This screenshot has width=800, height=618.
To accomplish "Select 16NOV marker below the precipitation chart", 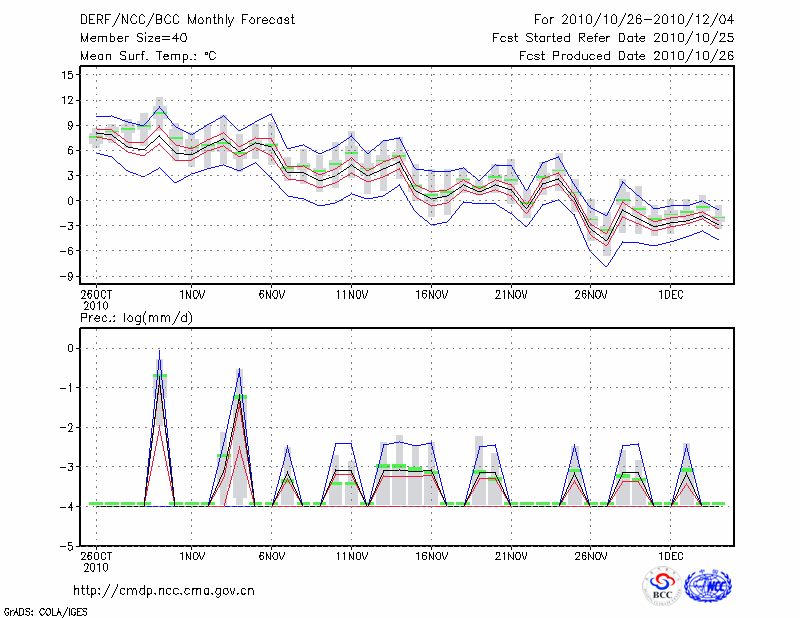I will (431, 555).
